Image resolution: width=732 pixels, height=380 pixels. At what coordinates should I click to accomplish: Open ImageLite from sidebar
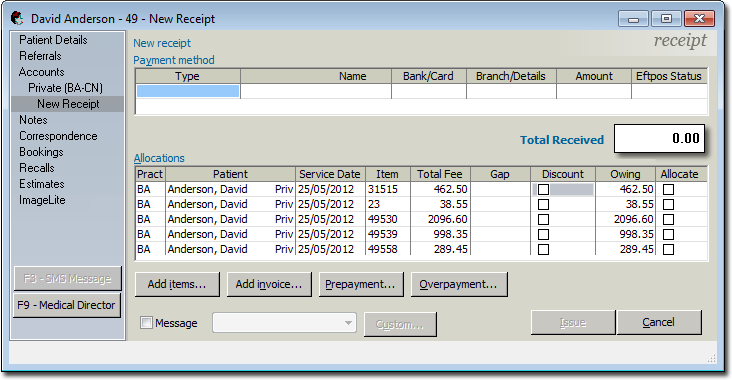click(42, 200)
